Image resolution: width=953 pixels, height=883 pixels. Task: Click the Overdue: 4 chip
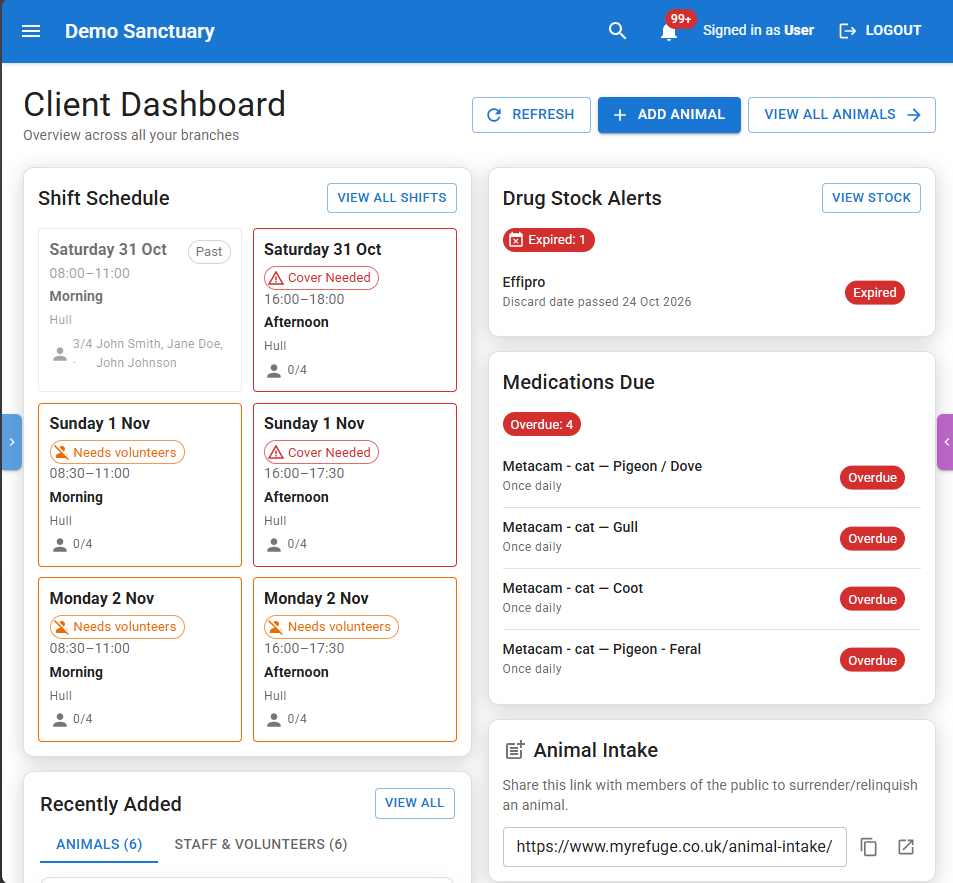click(x=542, y=424)
